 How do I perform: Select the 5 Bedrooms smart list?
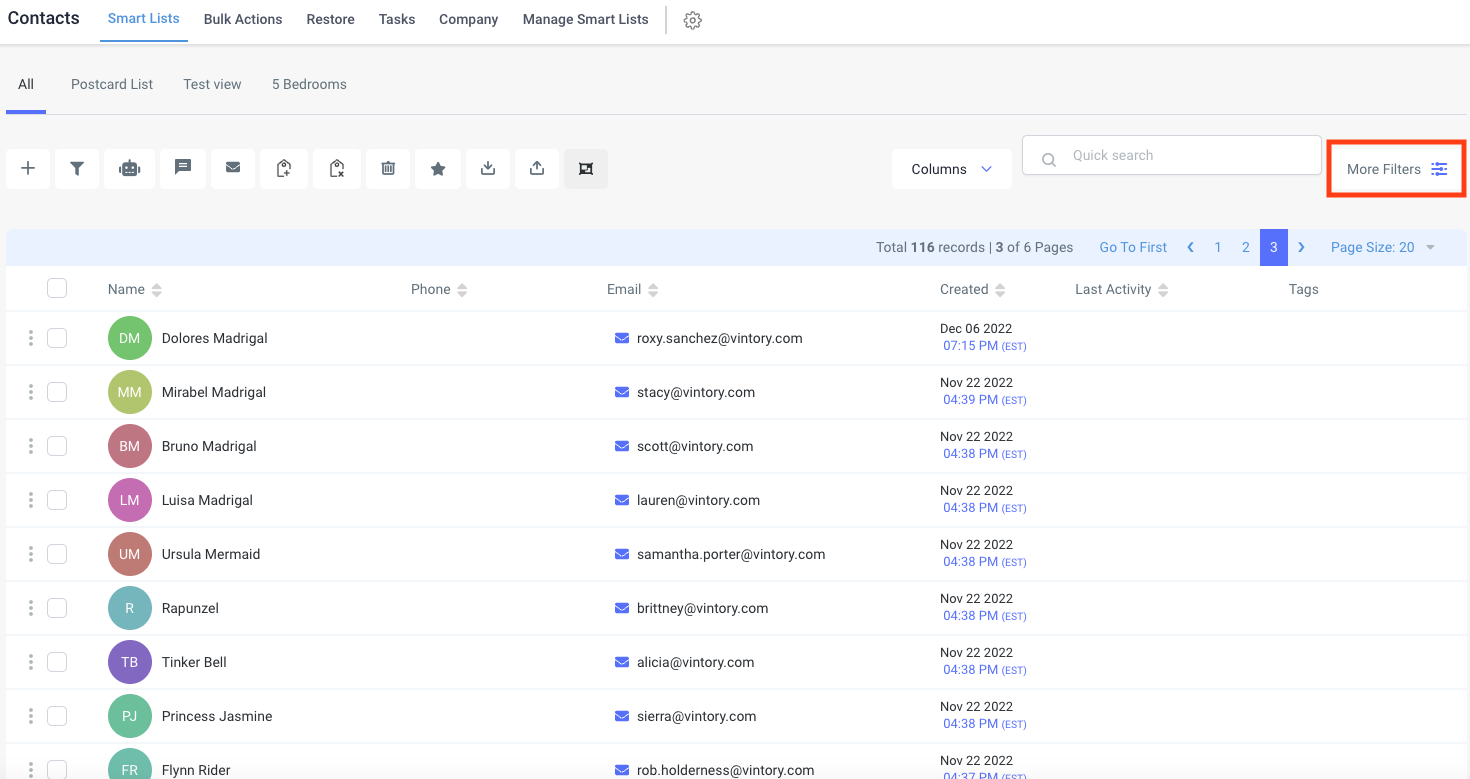(309, 84)
